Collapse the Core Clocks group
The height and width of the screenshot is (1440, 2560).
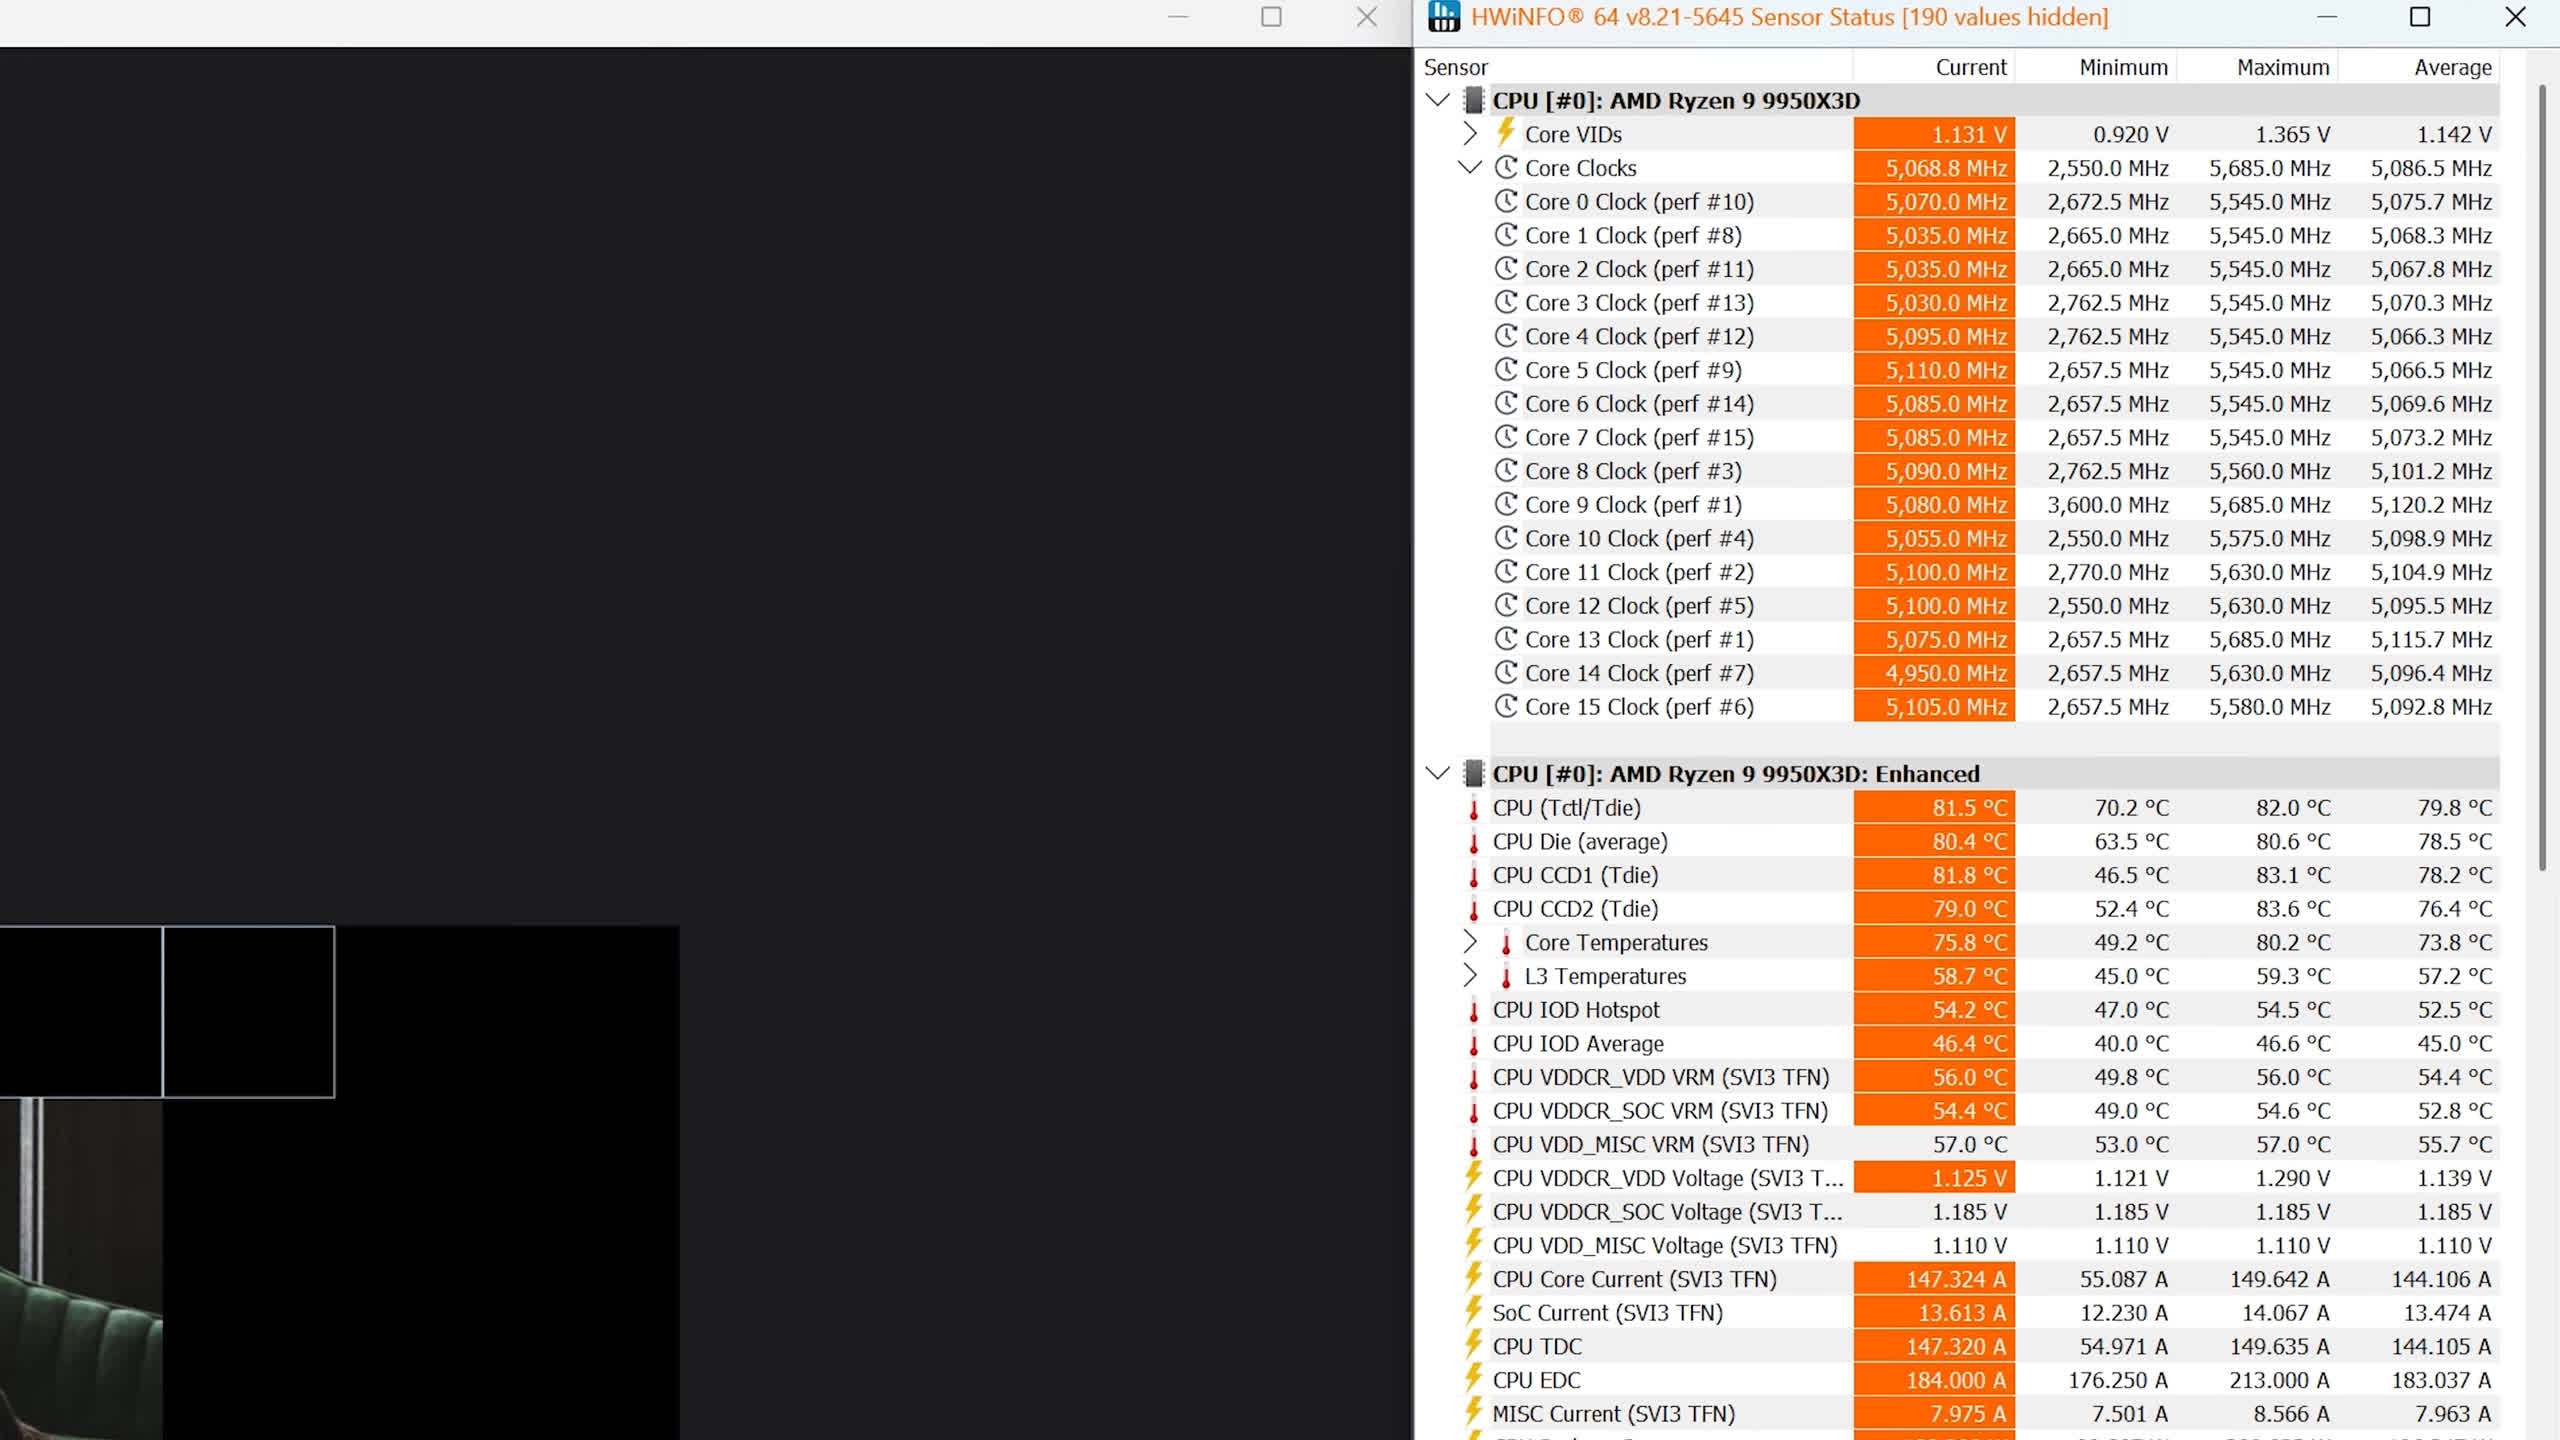(1469, 167)
